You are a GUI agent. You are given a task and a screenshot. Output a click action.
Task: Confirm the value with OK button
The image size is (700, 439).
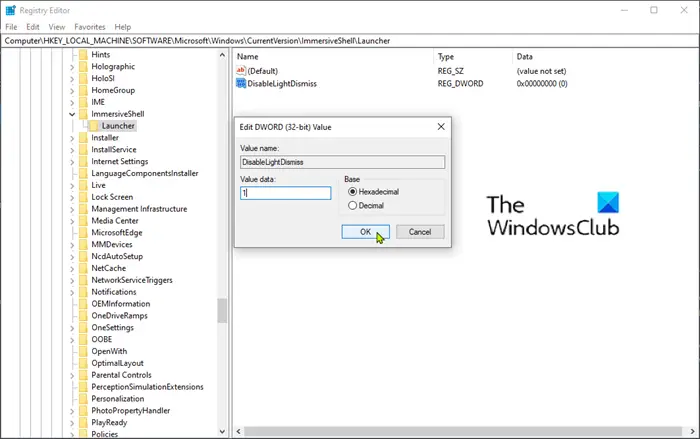[365, 232]
